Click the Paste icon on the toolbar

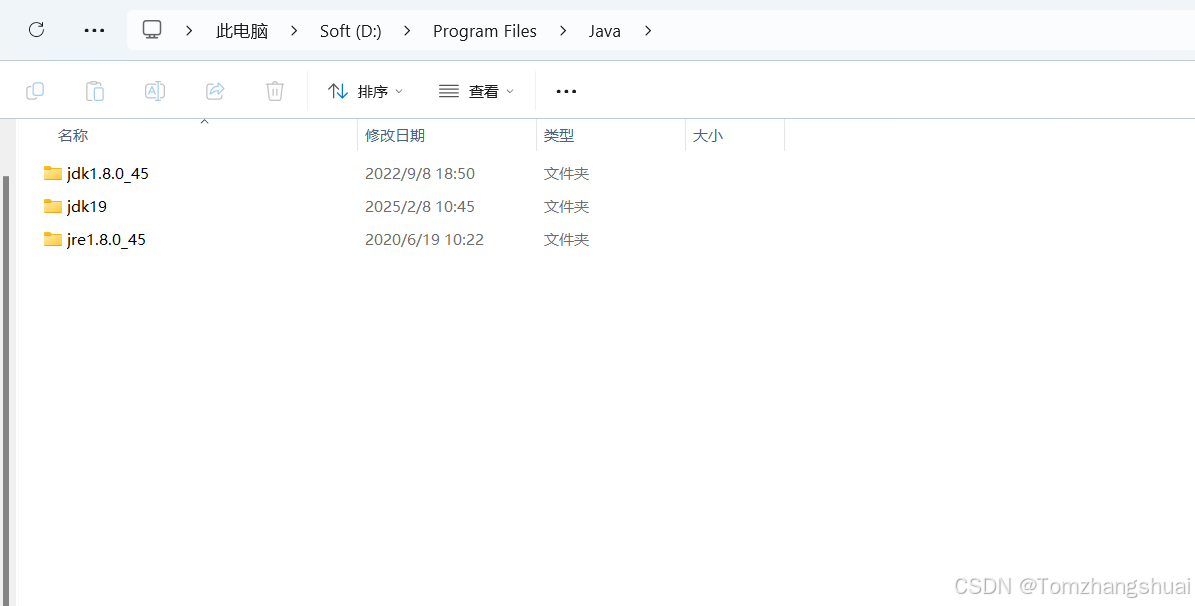pyautogui.click(x=95, y=90)
